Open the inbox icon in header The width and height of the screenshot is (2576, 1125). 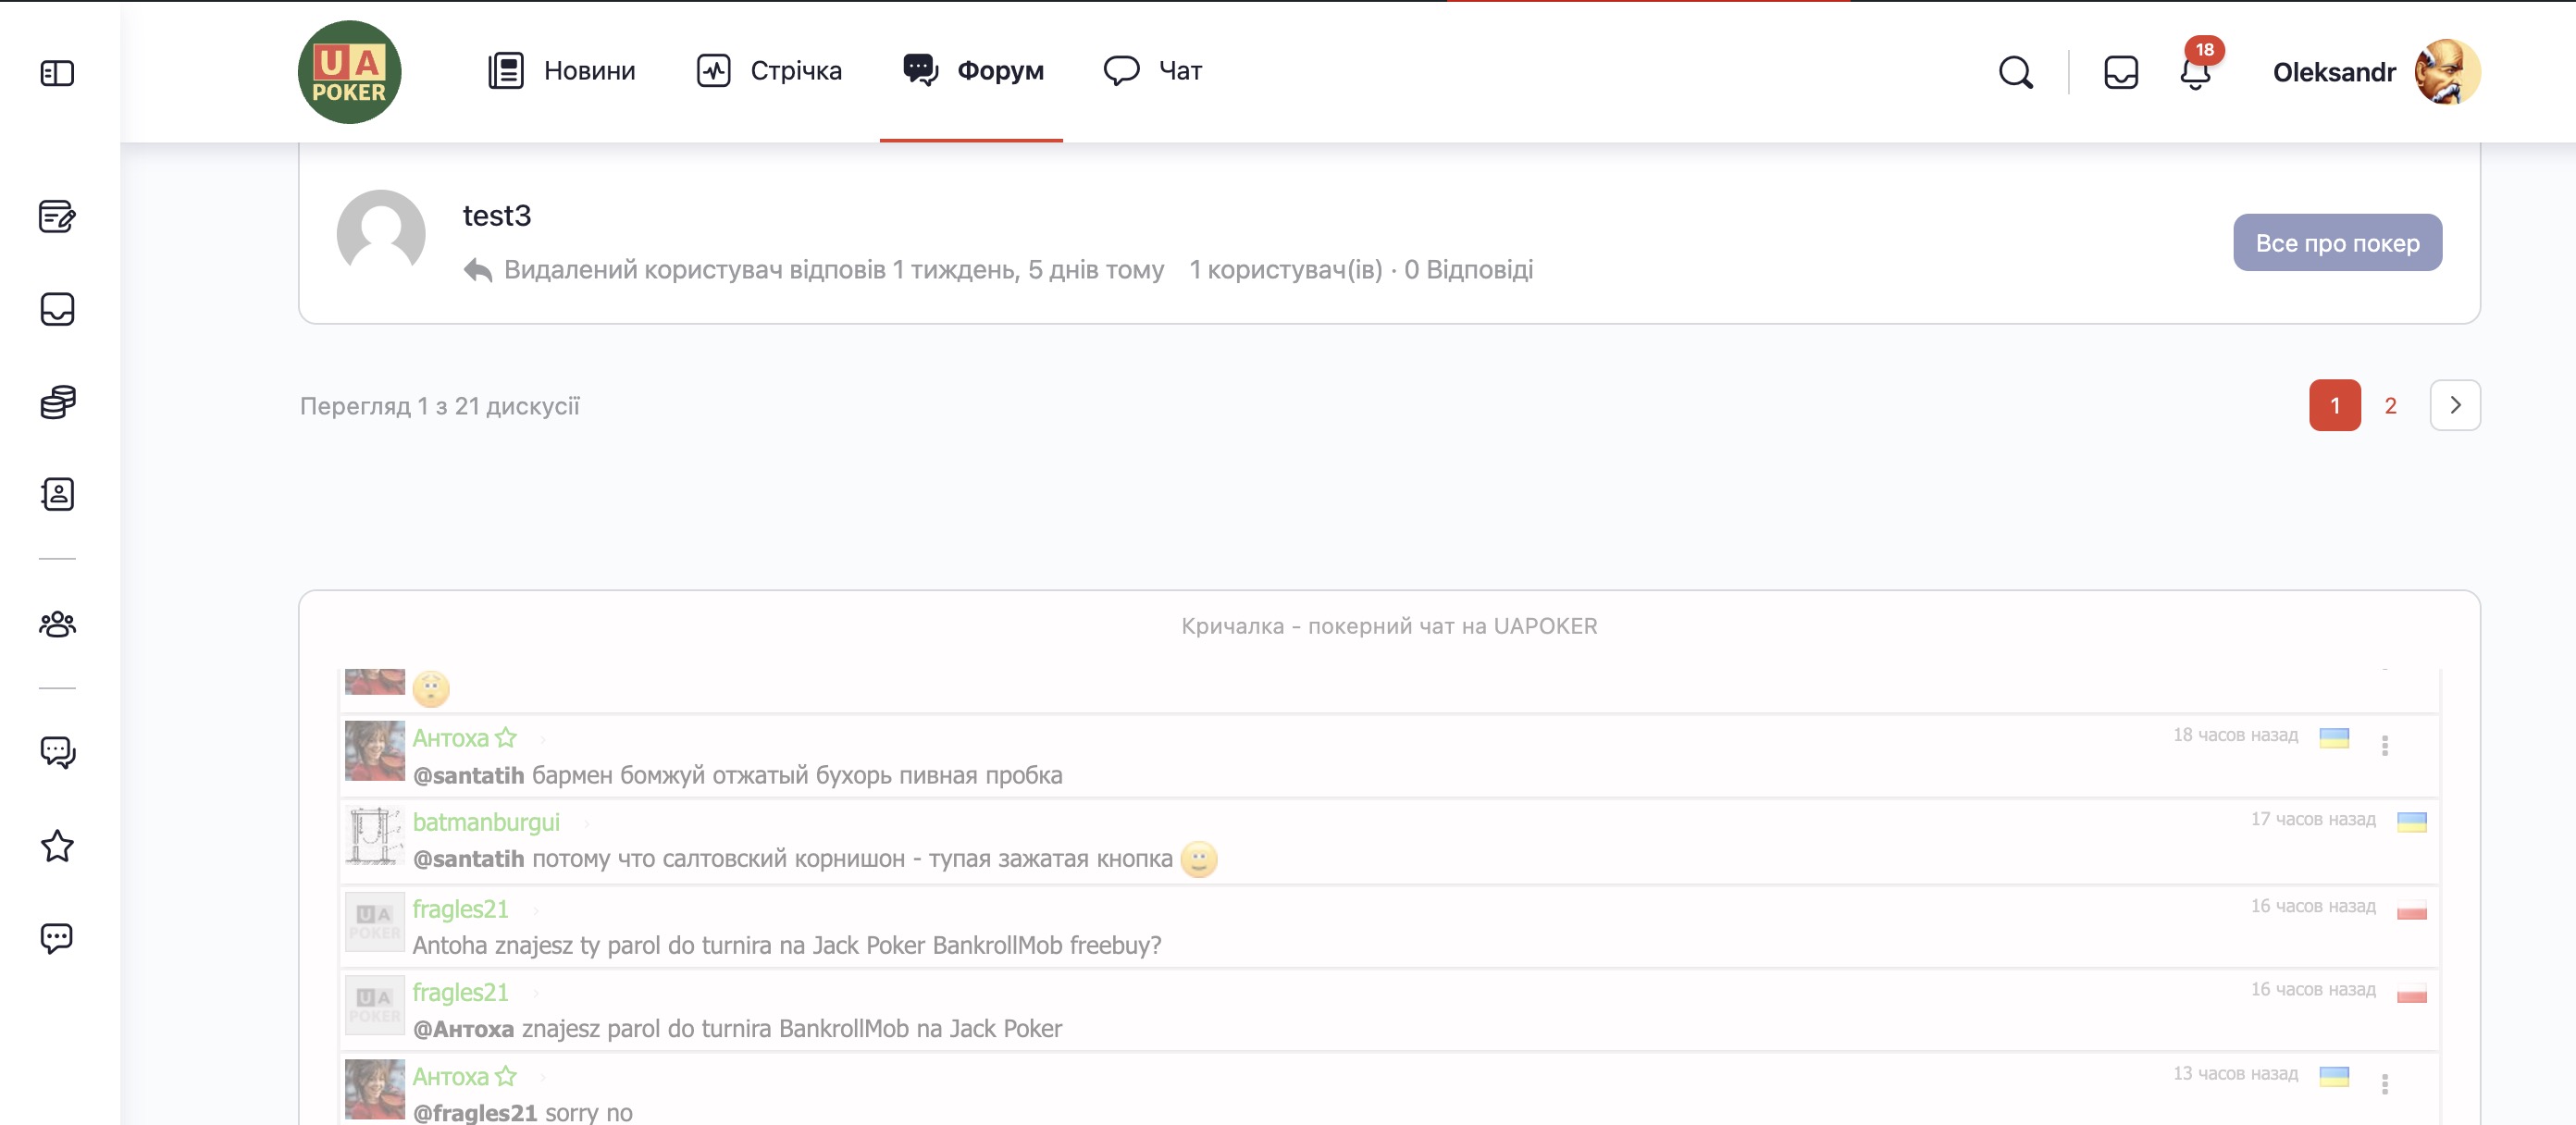tap(2120, 72)
